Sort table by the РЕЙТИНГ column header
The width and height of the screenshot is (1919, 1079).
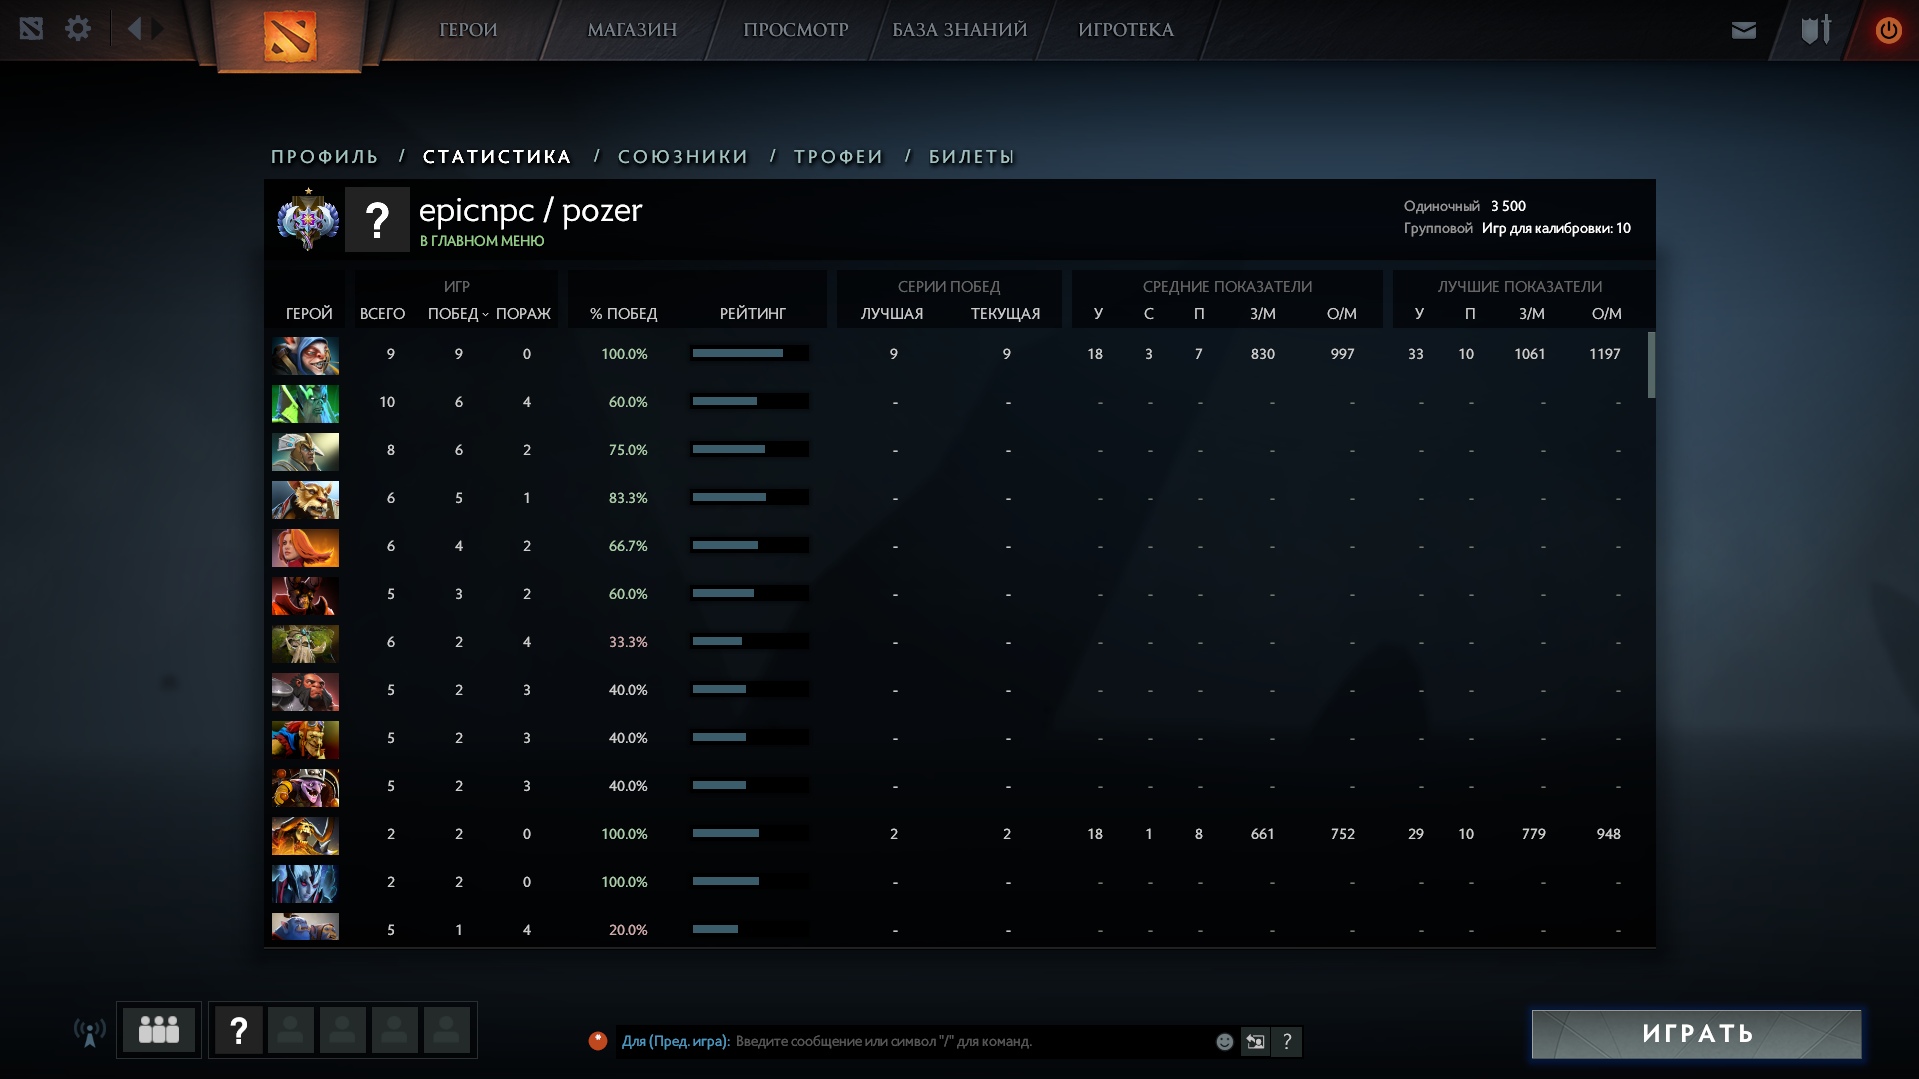tap(753, 314)
